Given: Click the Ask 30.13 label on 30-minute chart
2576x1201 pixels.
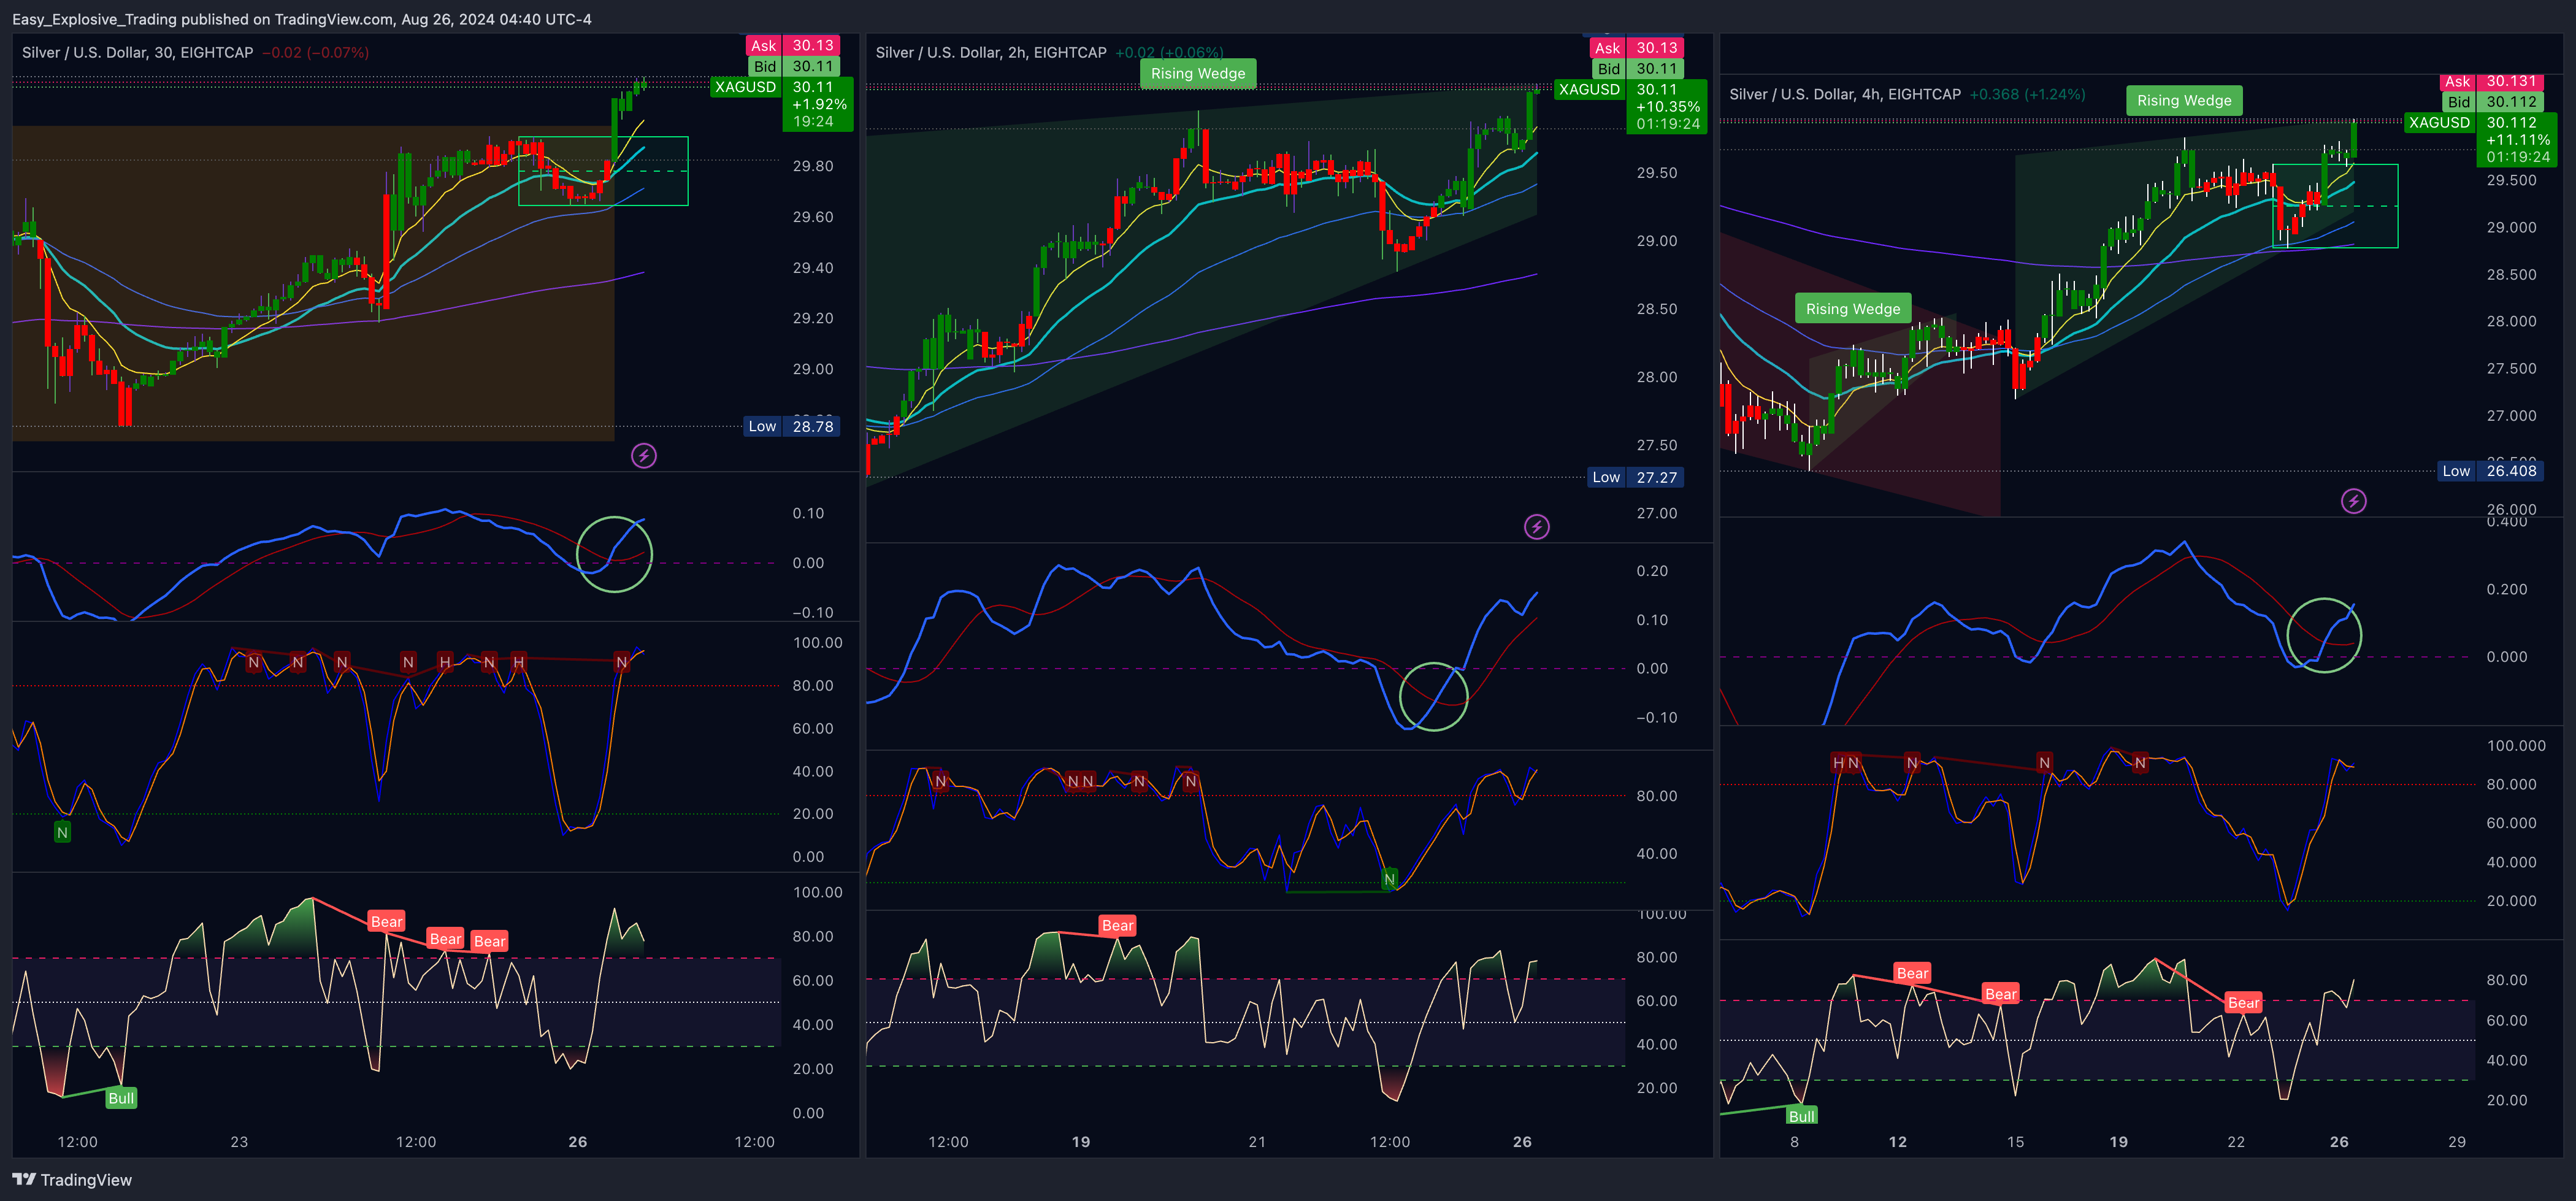Looking at the screenshot, I should click(792, 46).
